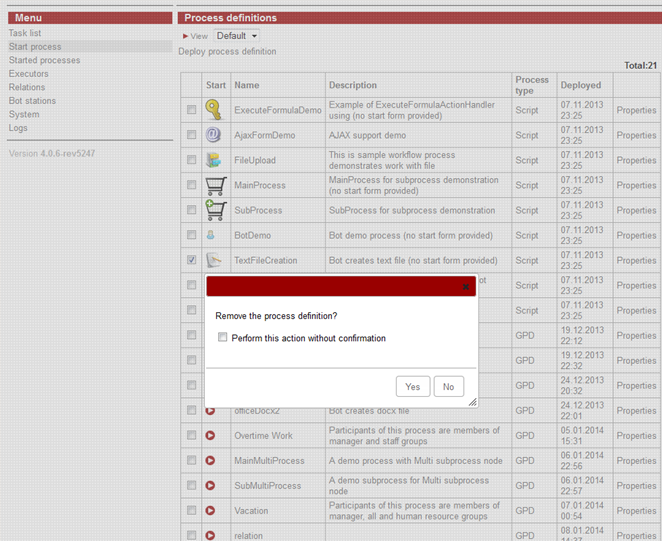The width and height of the screenshot is (662, 541).
Task: Go to Started processes menu item
Action: point(44,60)
